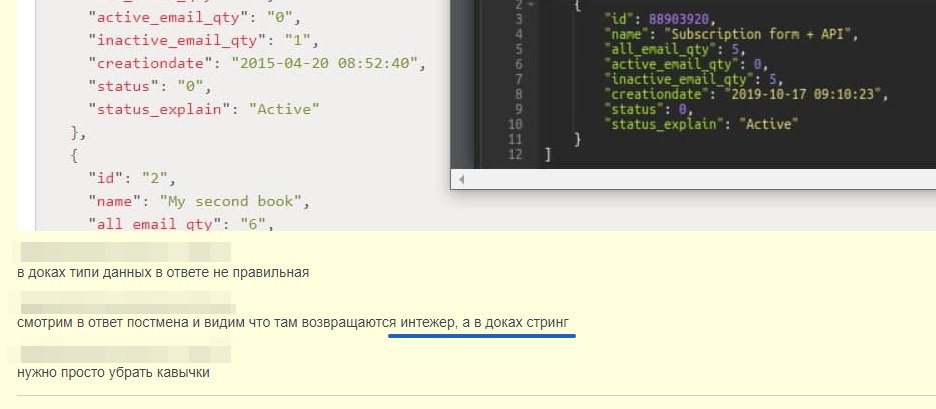Open the blurred sender name above "в доках типи данных"

125,252
